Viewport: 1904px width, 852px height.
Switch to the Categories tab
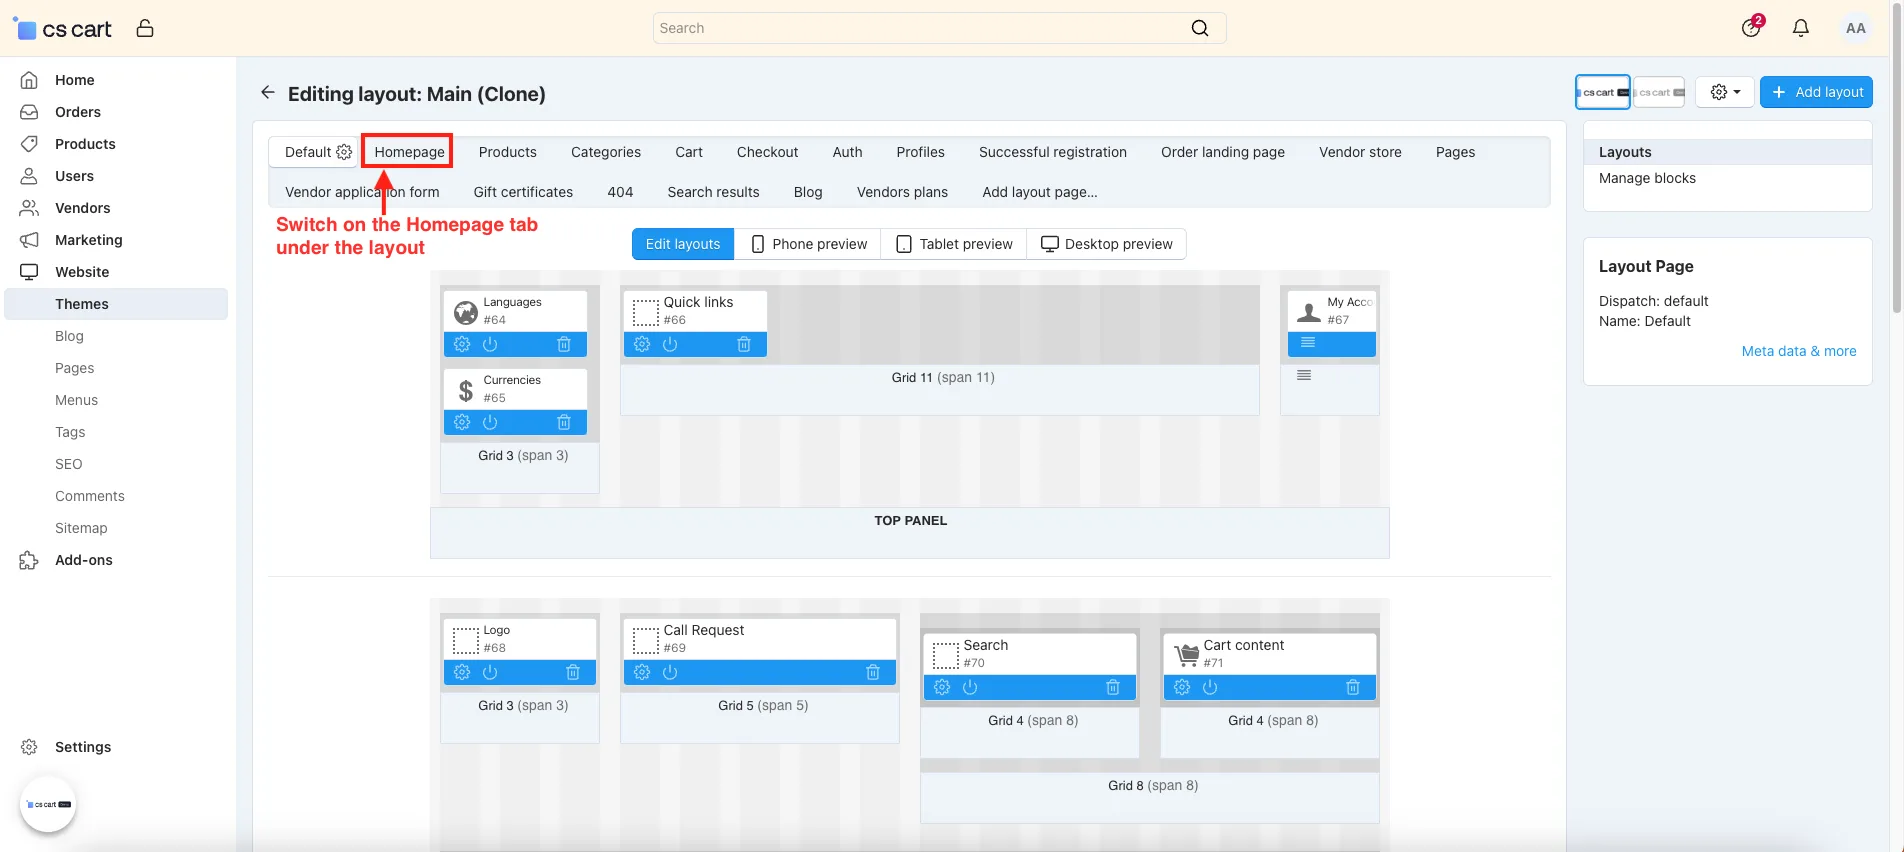[606, 152]
